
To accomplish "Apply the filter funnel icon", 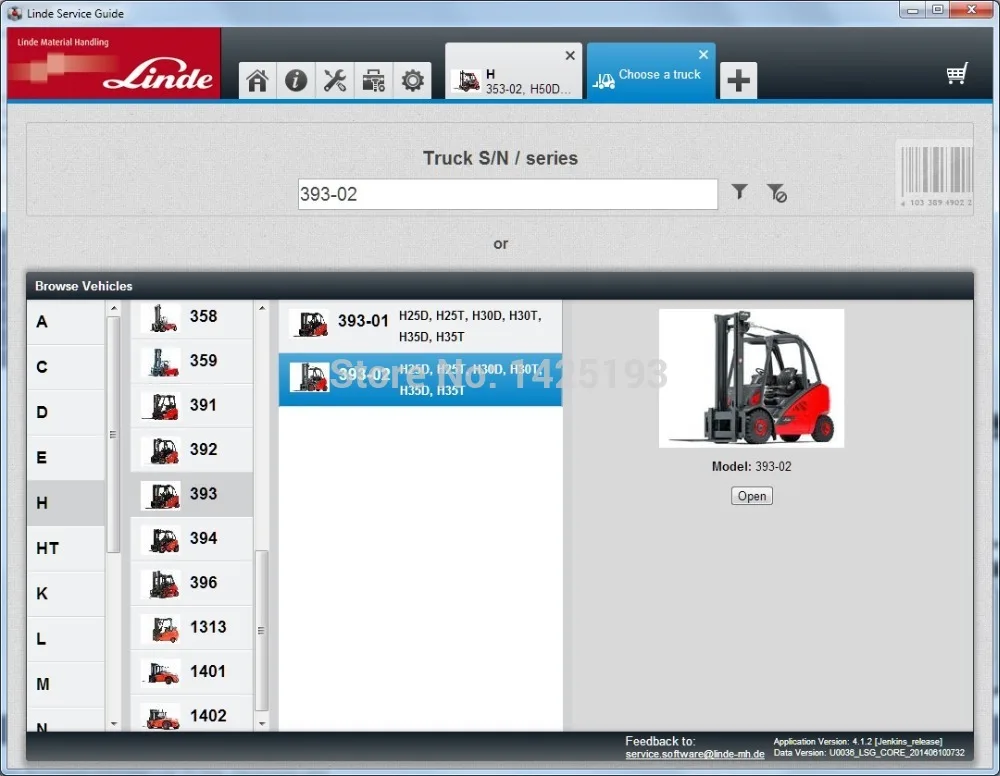I will 739,191.
